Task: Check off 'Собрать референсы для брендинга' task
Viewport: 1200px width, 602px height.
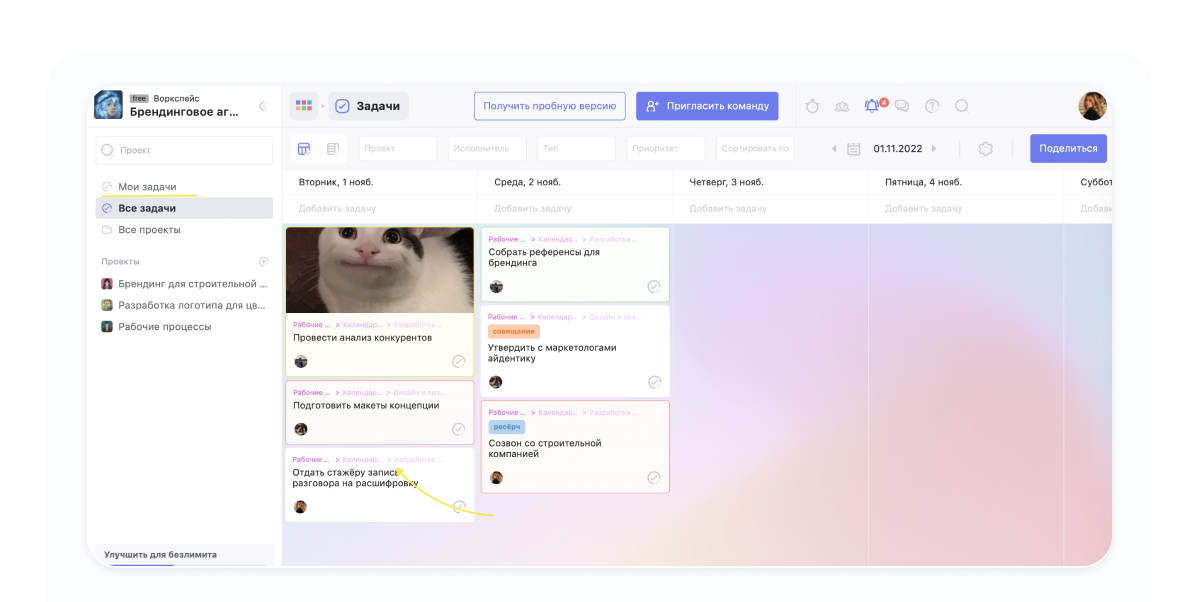Action: click(x=654, y=287)
